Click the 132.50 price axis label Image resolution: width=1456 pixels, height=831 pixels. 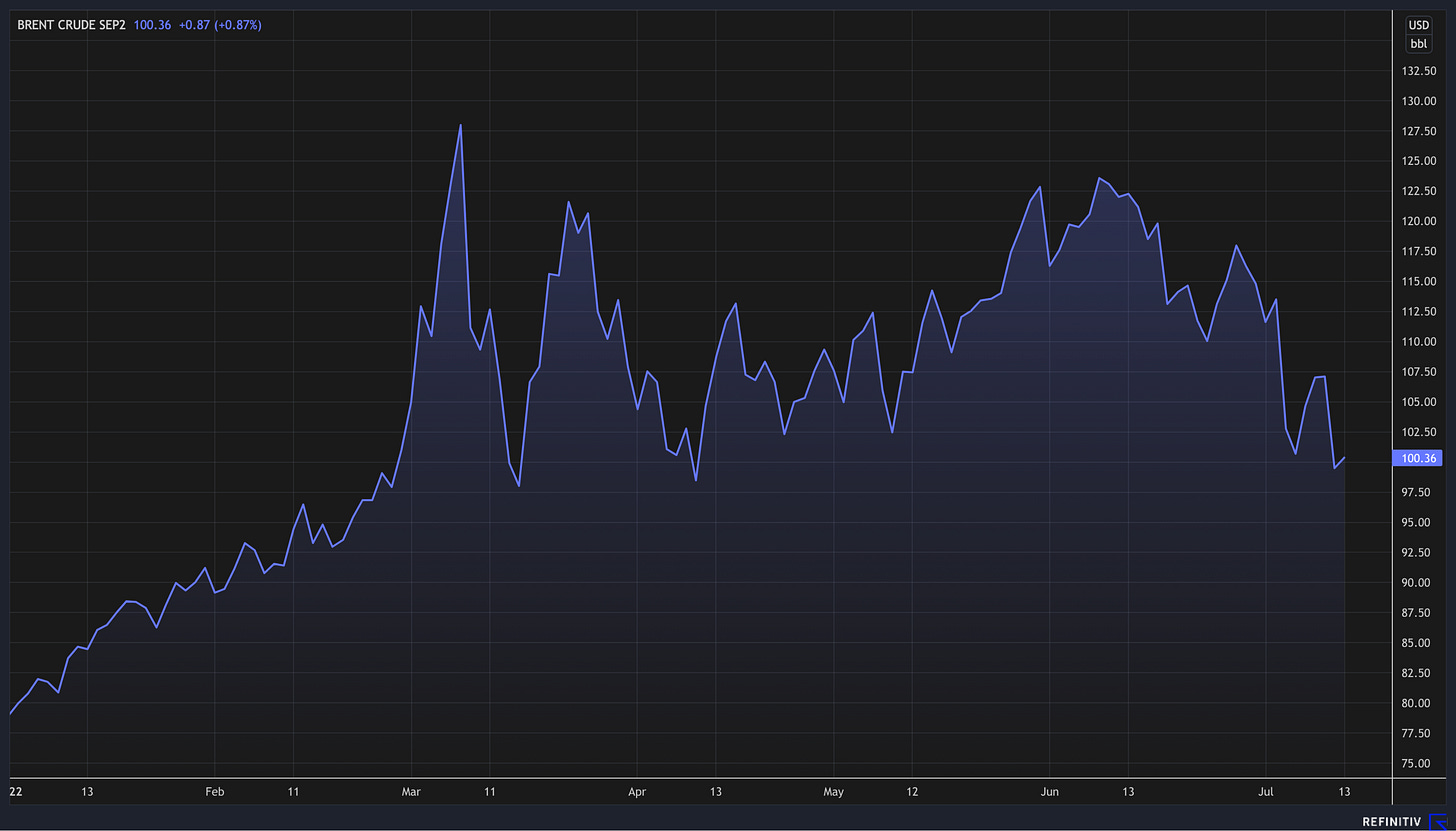click(1420, 71)
